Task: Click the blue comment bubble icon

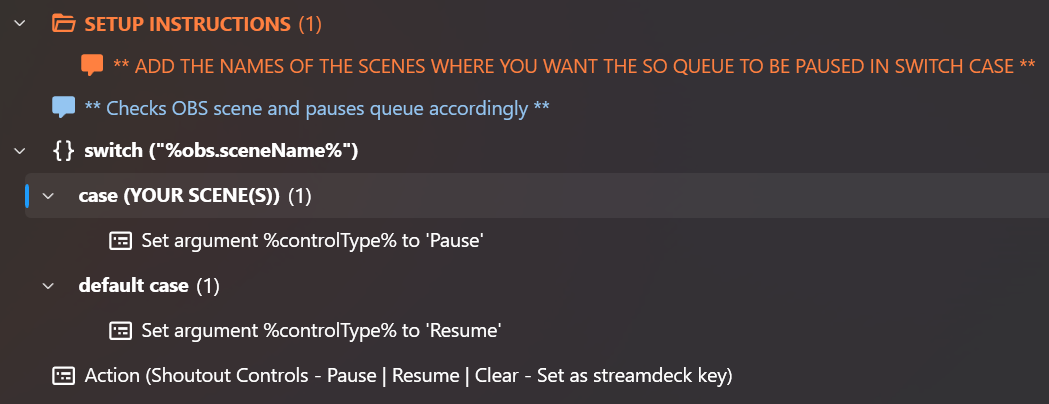Action: click(63, 107)
